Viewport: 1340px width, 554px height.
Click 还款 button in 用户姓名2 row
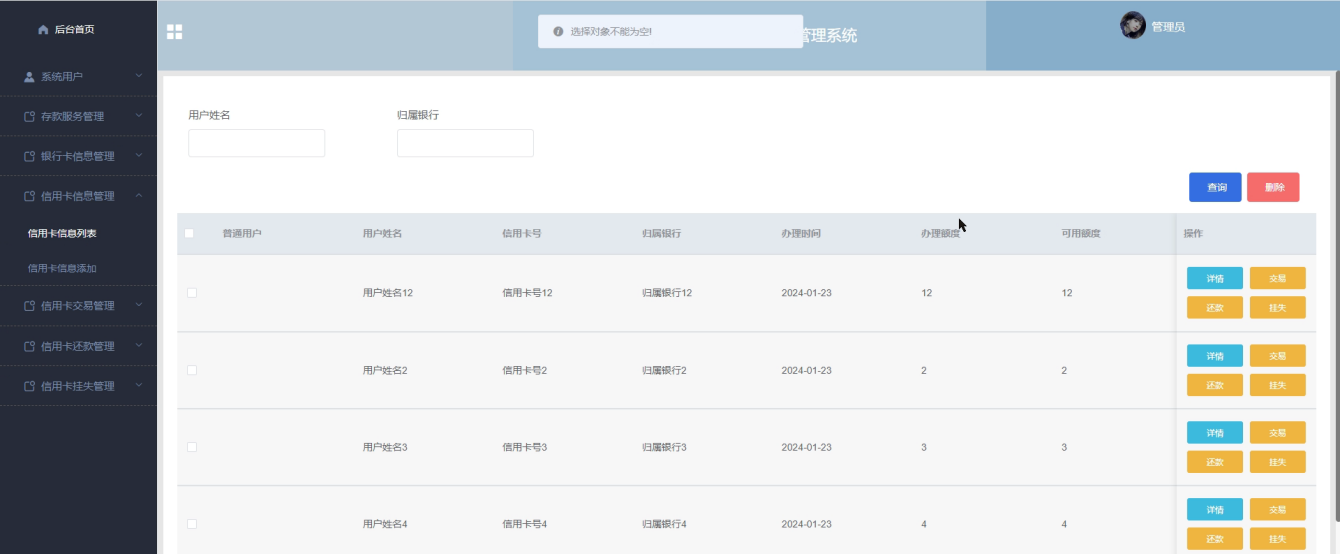click(1215, 385)
